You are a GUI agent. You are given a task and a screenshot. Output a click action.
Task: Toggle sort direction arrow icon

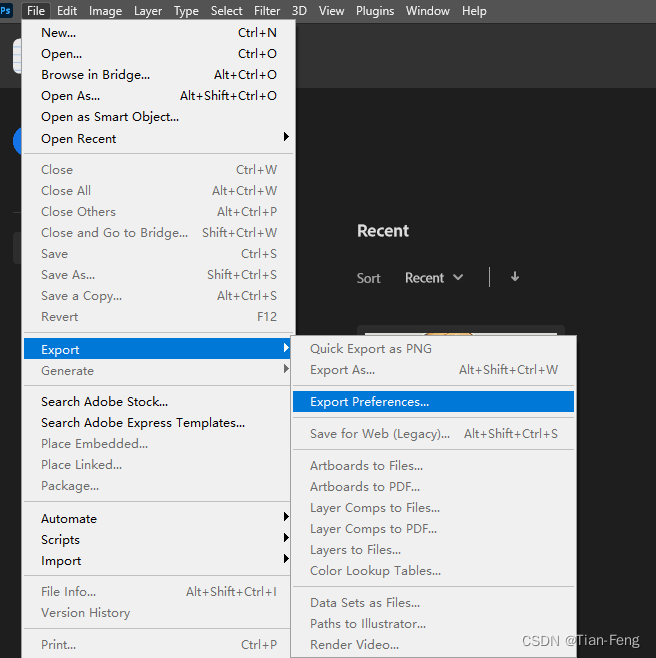(515, 277)
